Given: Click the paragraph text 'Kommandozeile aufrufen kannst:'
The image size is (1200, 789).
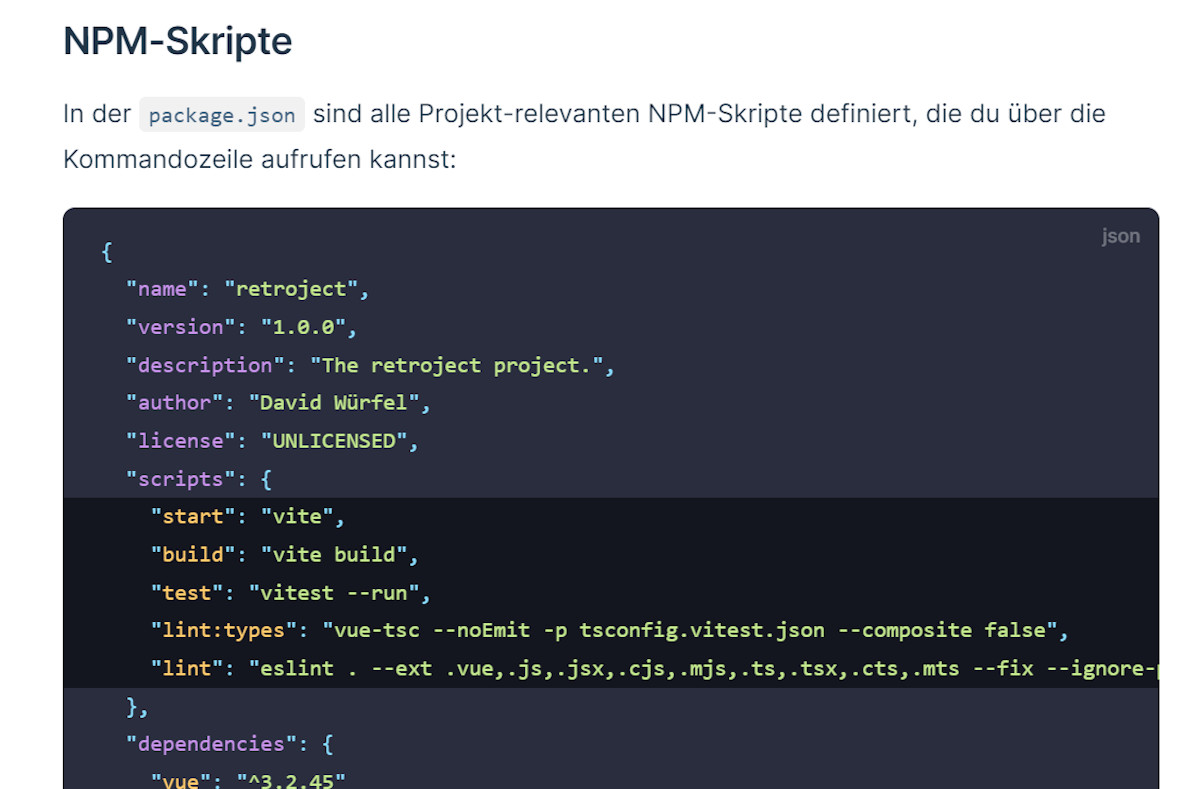Looking at the screenshot, I should (x=260, y=159).
